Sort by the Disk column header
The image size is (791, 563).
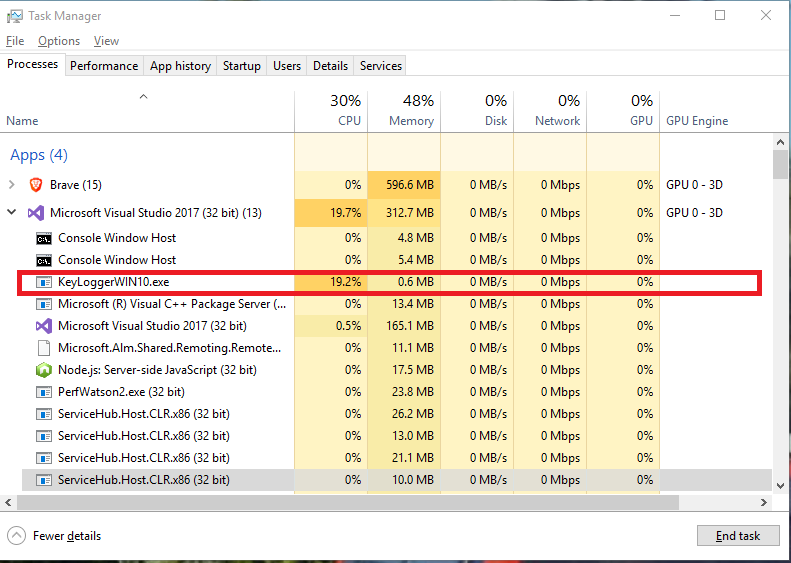pyautogui.click(x=477, y=111)
